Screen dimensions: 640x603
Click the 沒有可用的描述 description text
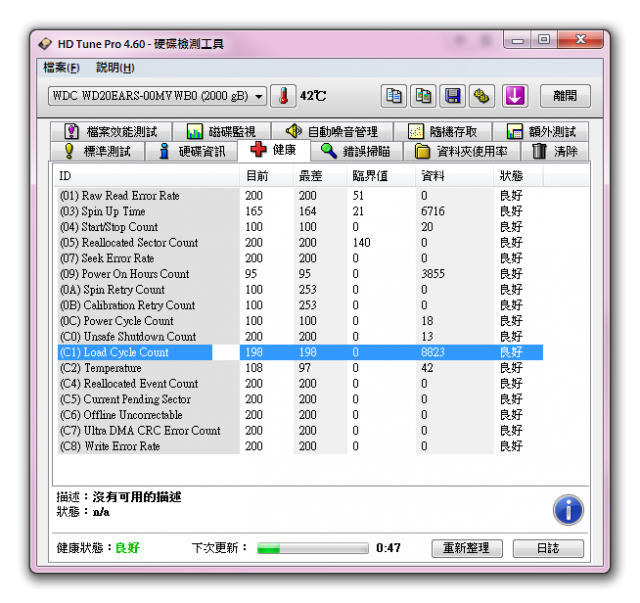point(137,497)
